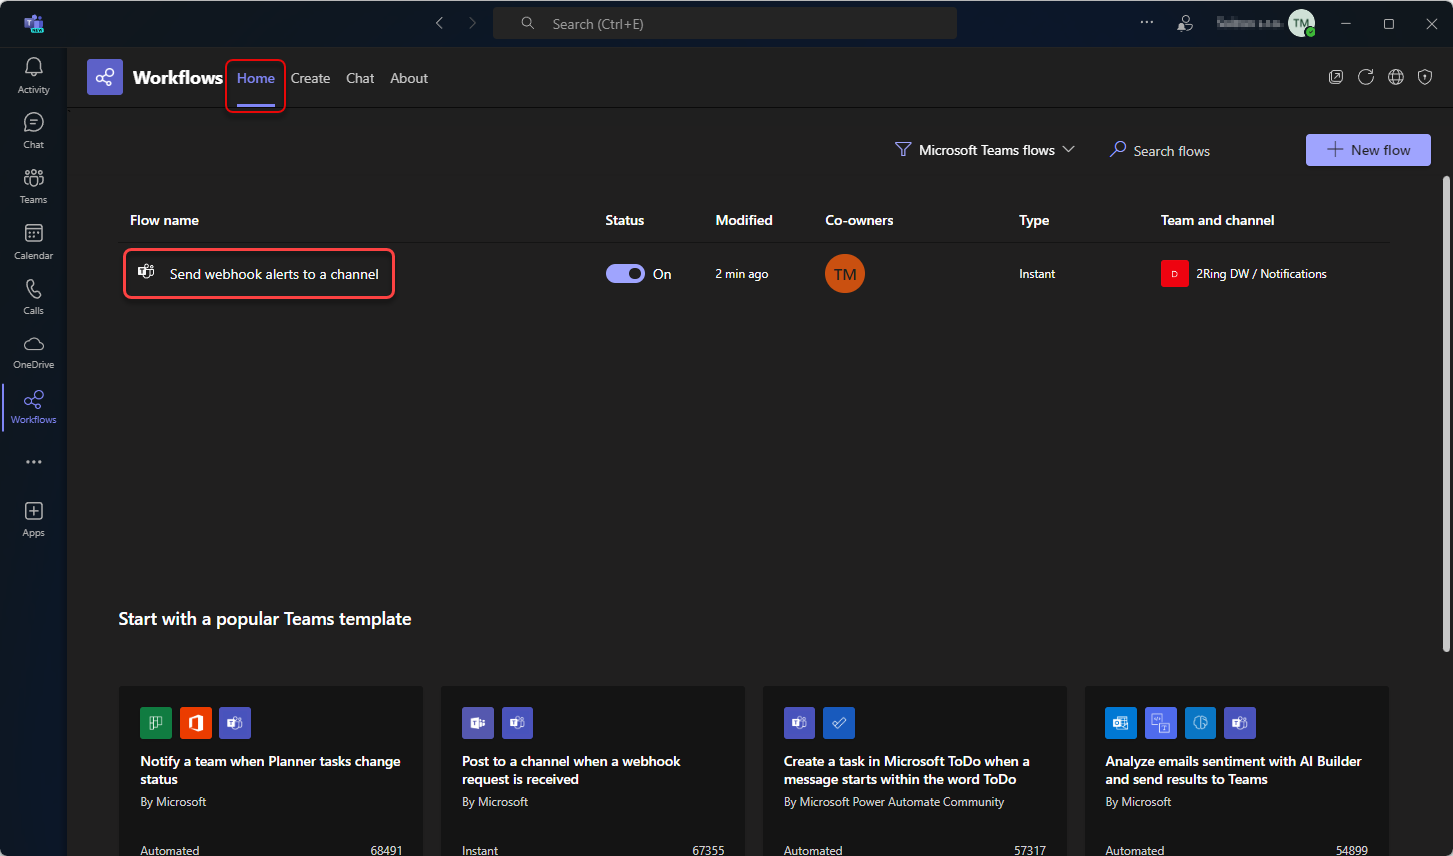Go to Teams in the sidebar
The image size is (1453, 856).
[x=33, y=185]
